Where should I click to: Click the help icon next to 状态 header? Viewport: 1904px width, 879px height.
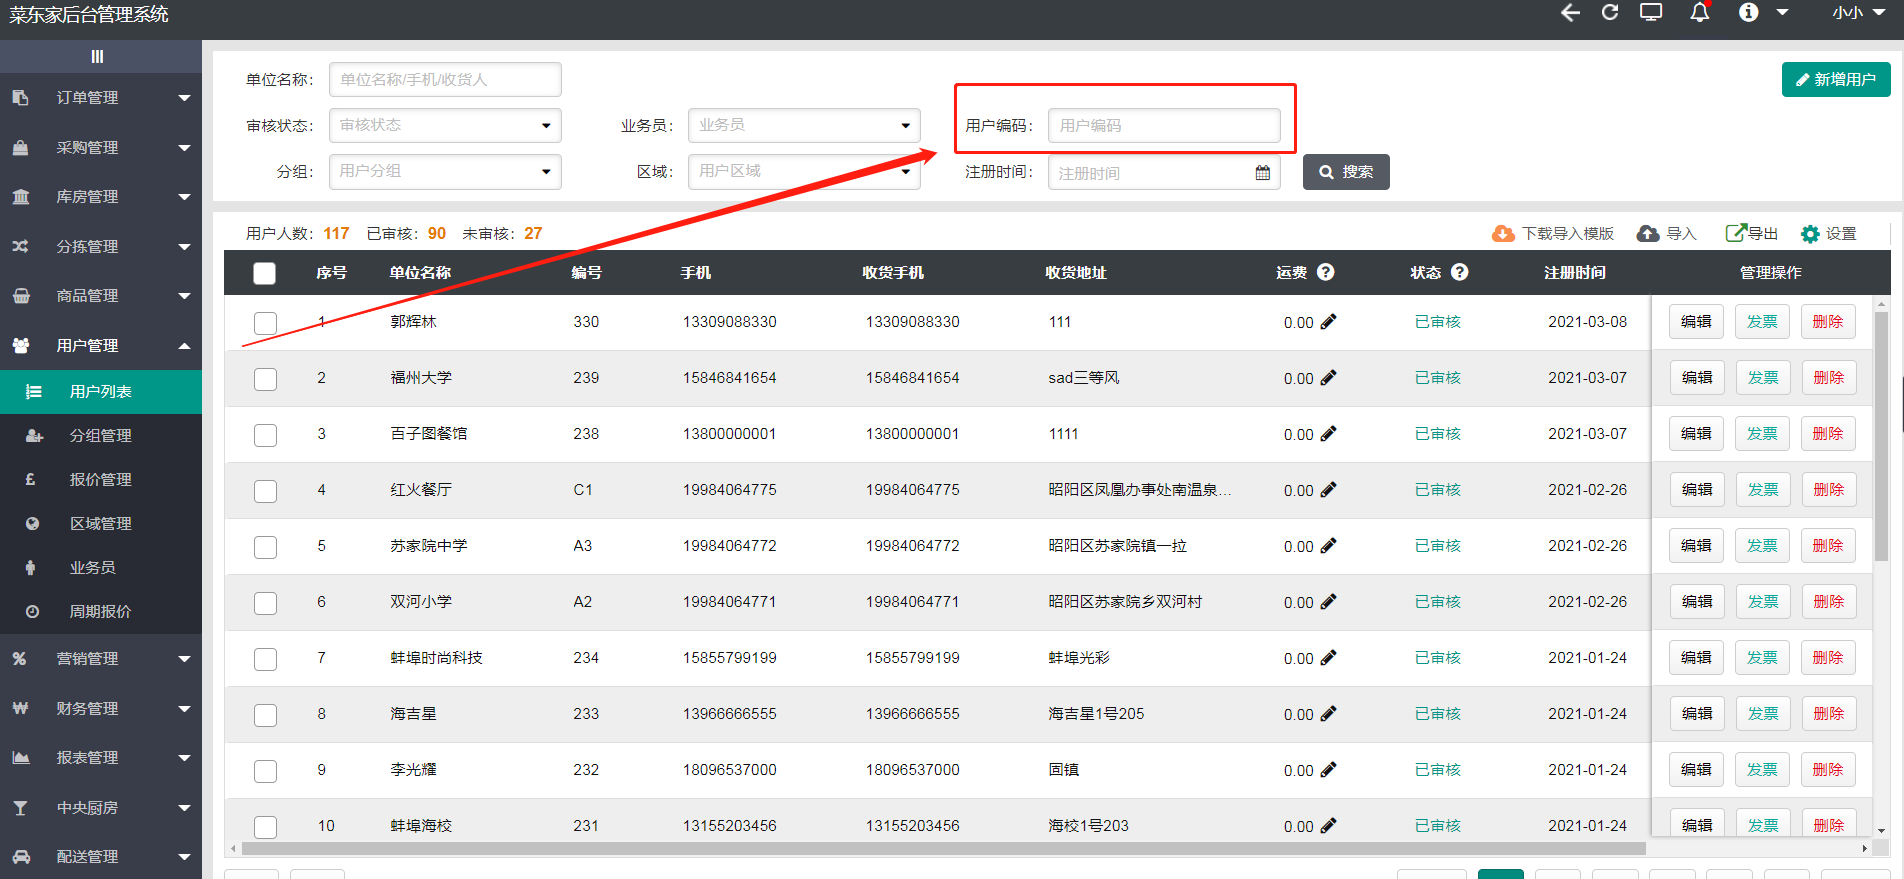tap(1460, 272)
